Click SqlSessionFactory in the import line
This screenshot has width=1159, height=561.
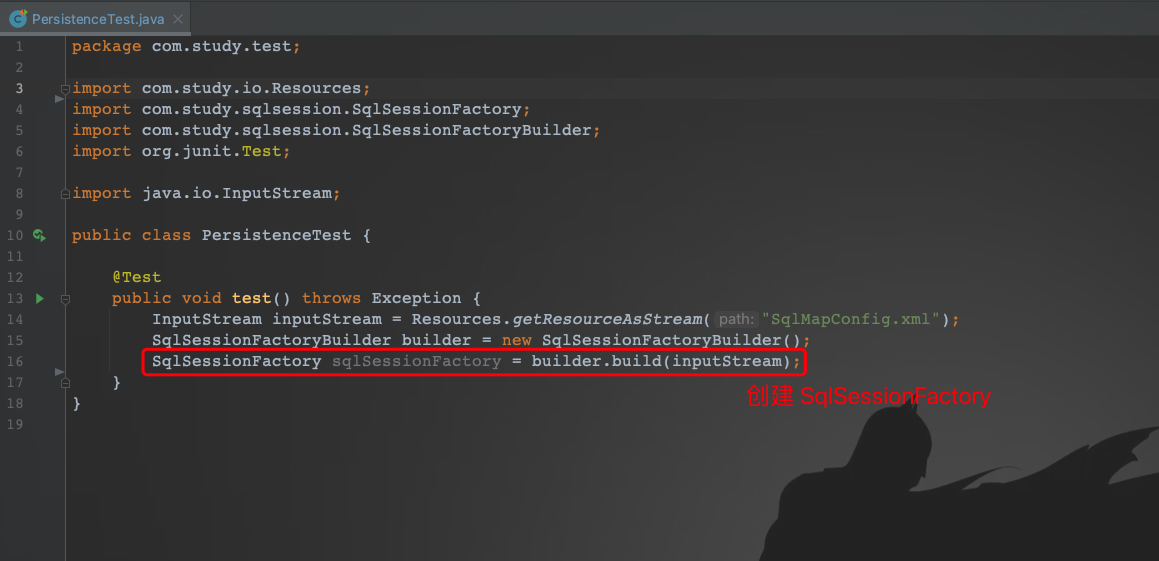(x=437, y=109)
